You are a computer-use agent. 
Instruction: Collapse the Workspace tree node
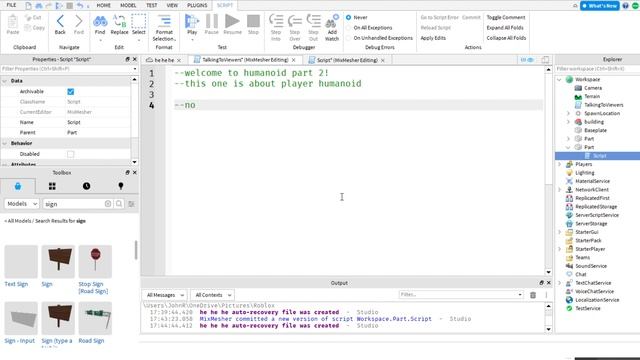(560, 80)
